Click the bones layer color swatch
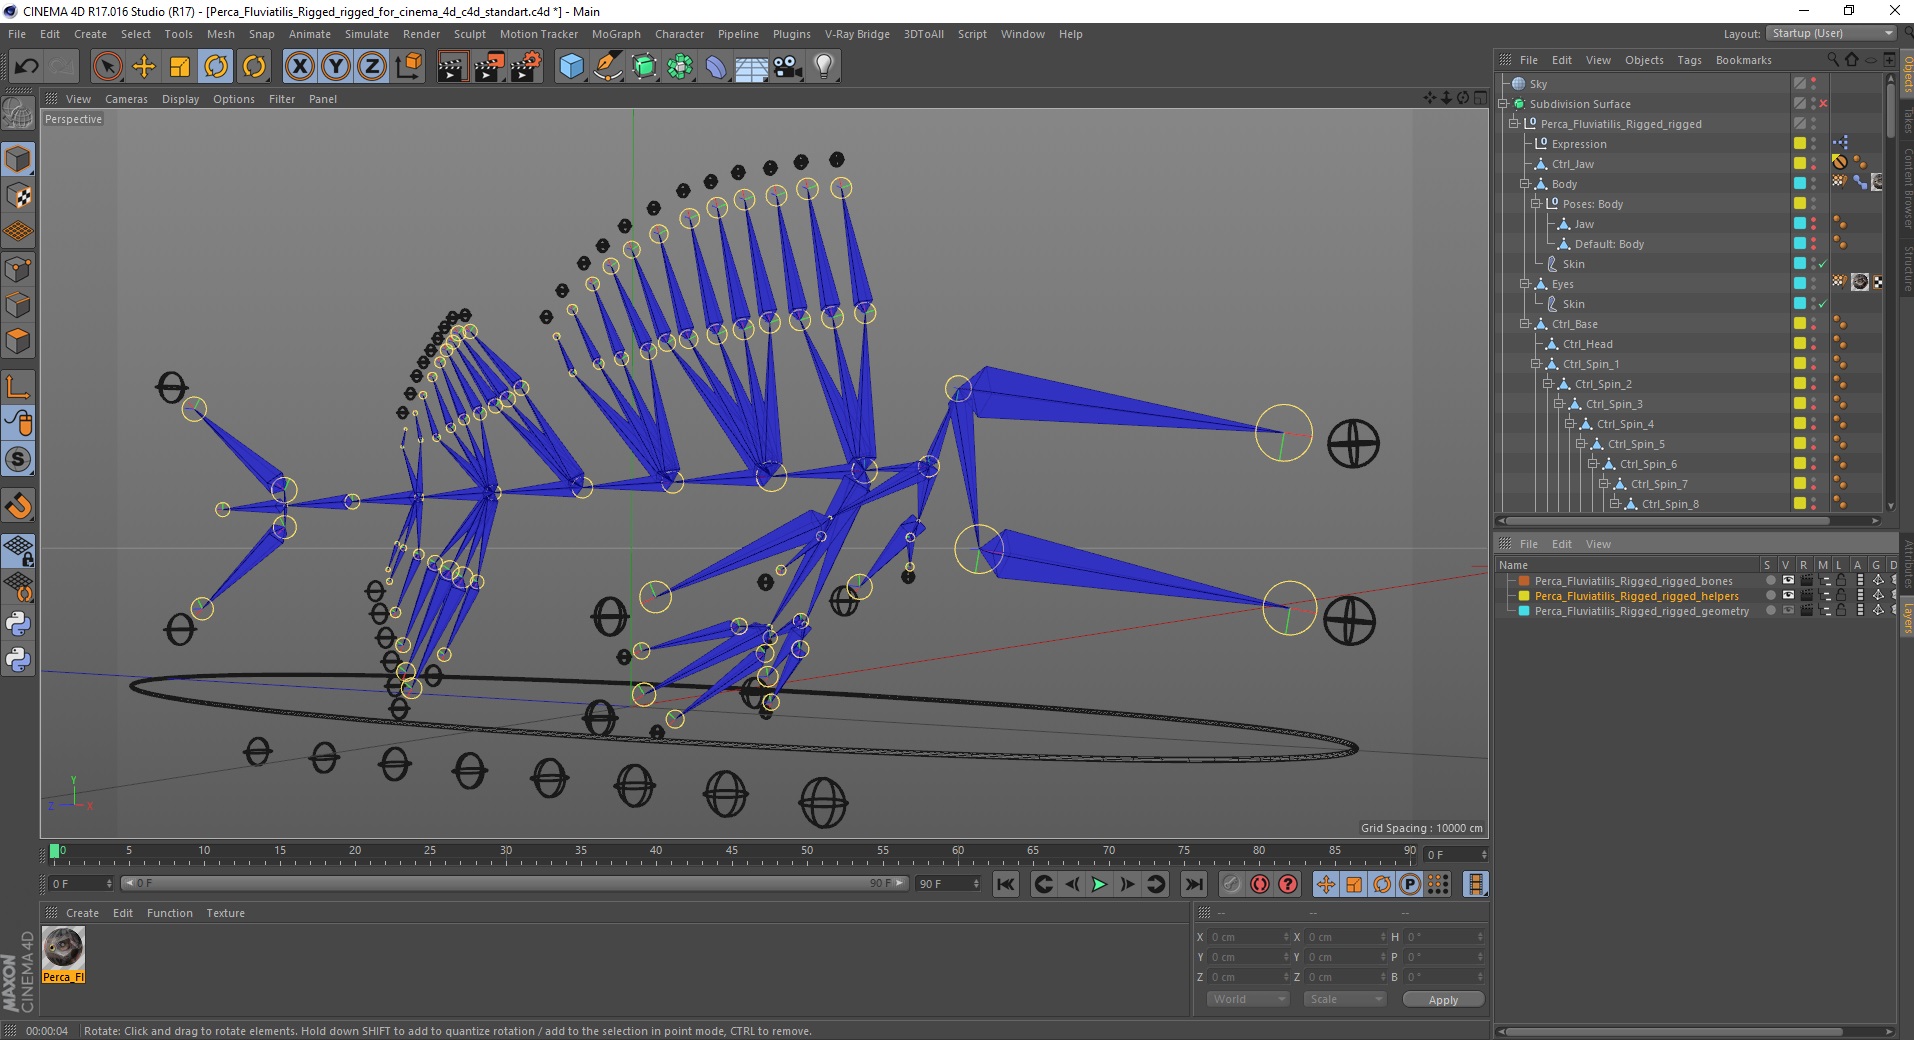1914x1040 pixels. point(1524,581)
